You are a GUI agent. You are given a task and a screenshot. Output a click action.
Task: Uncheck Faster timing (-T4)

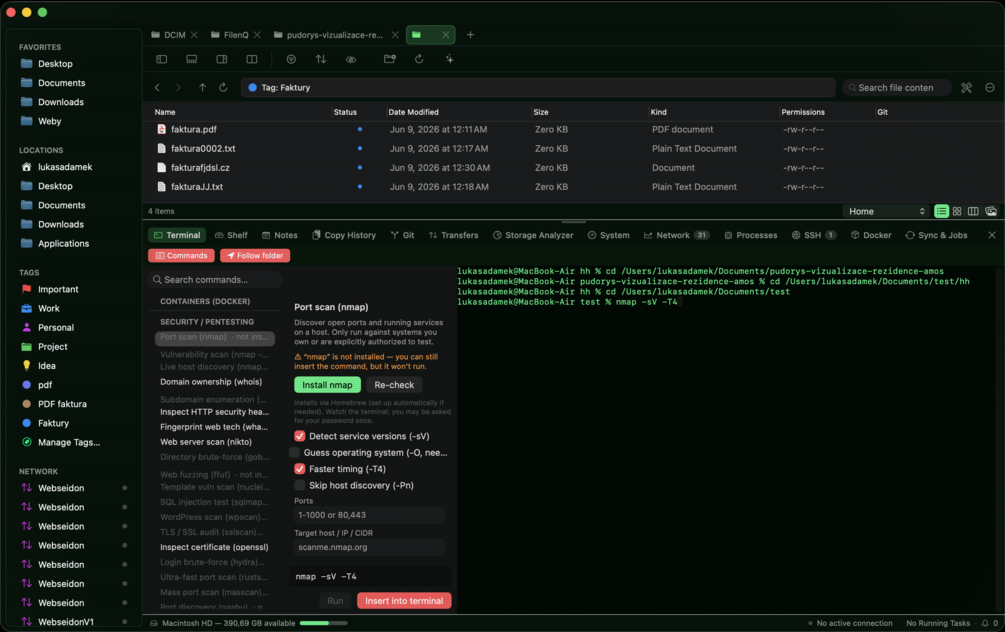pyautogui.click(x=299, y=469)
